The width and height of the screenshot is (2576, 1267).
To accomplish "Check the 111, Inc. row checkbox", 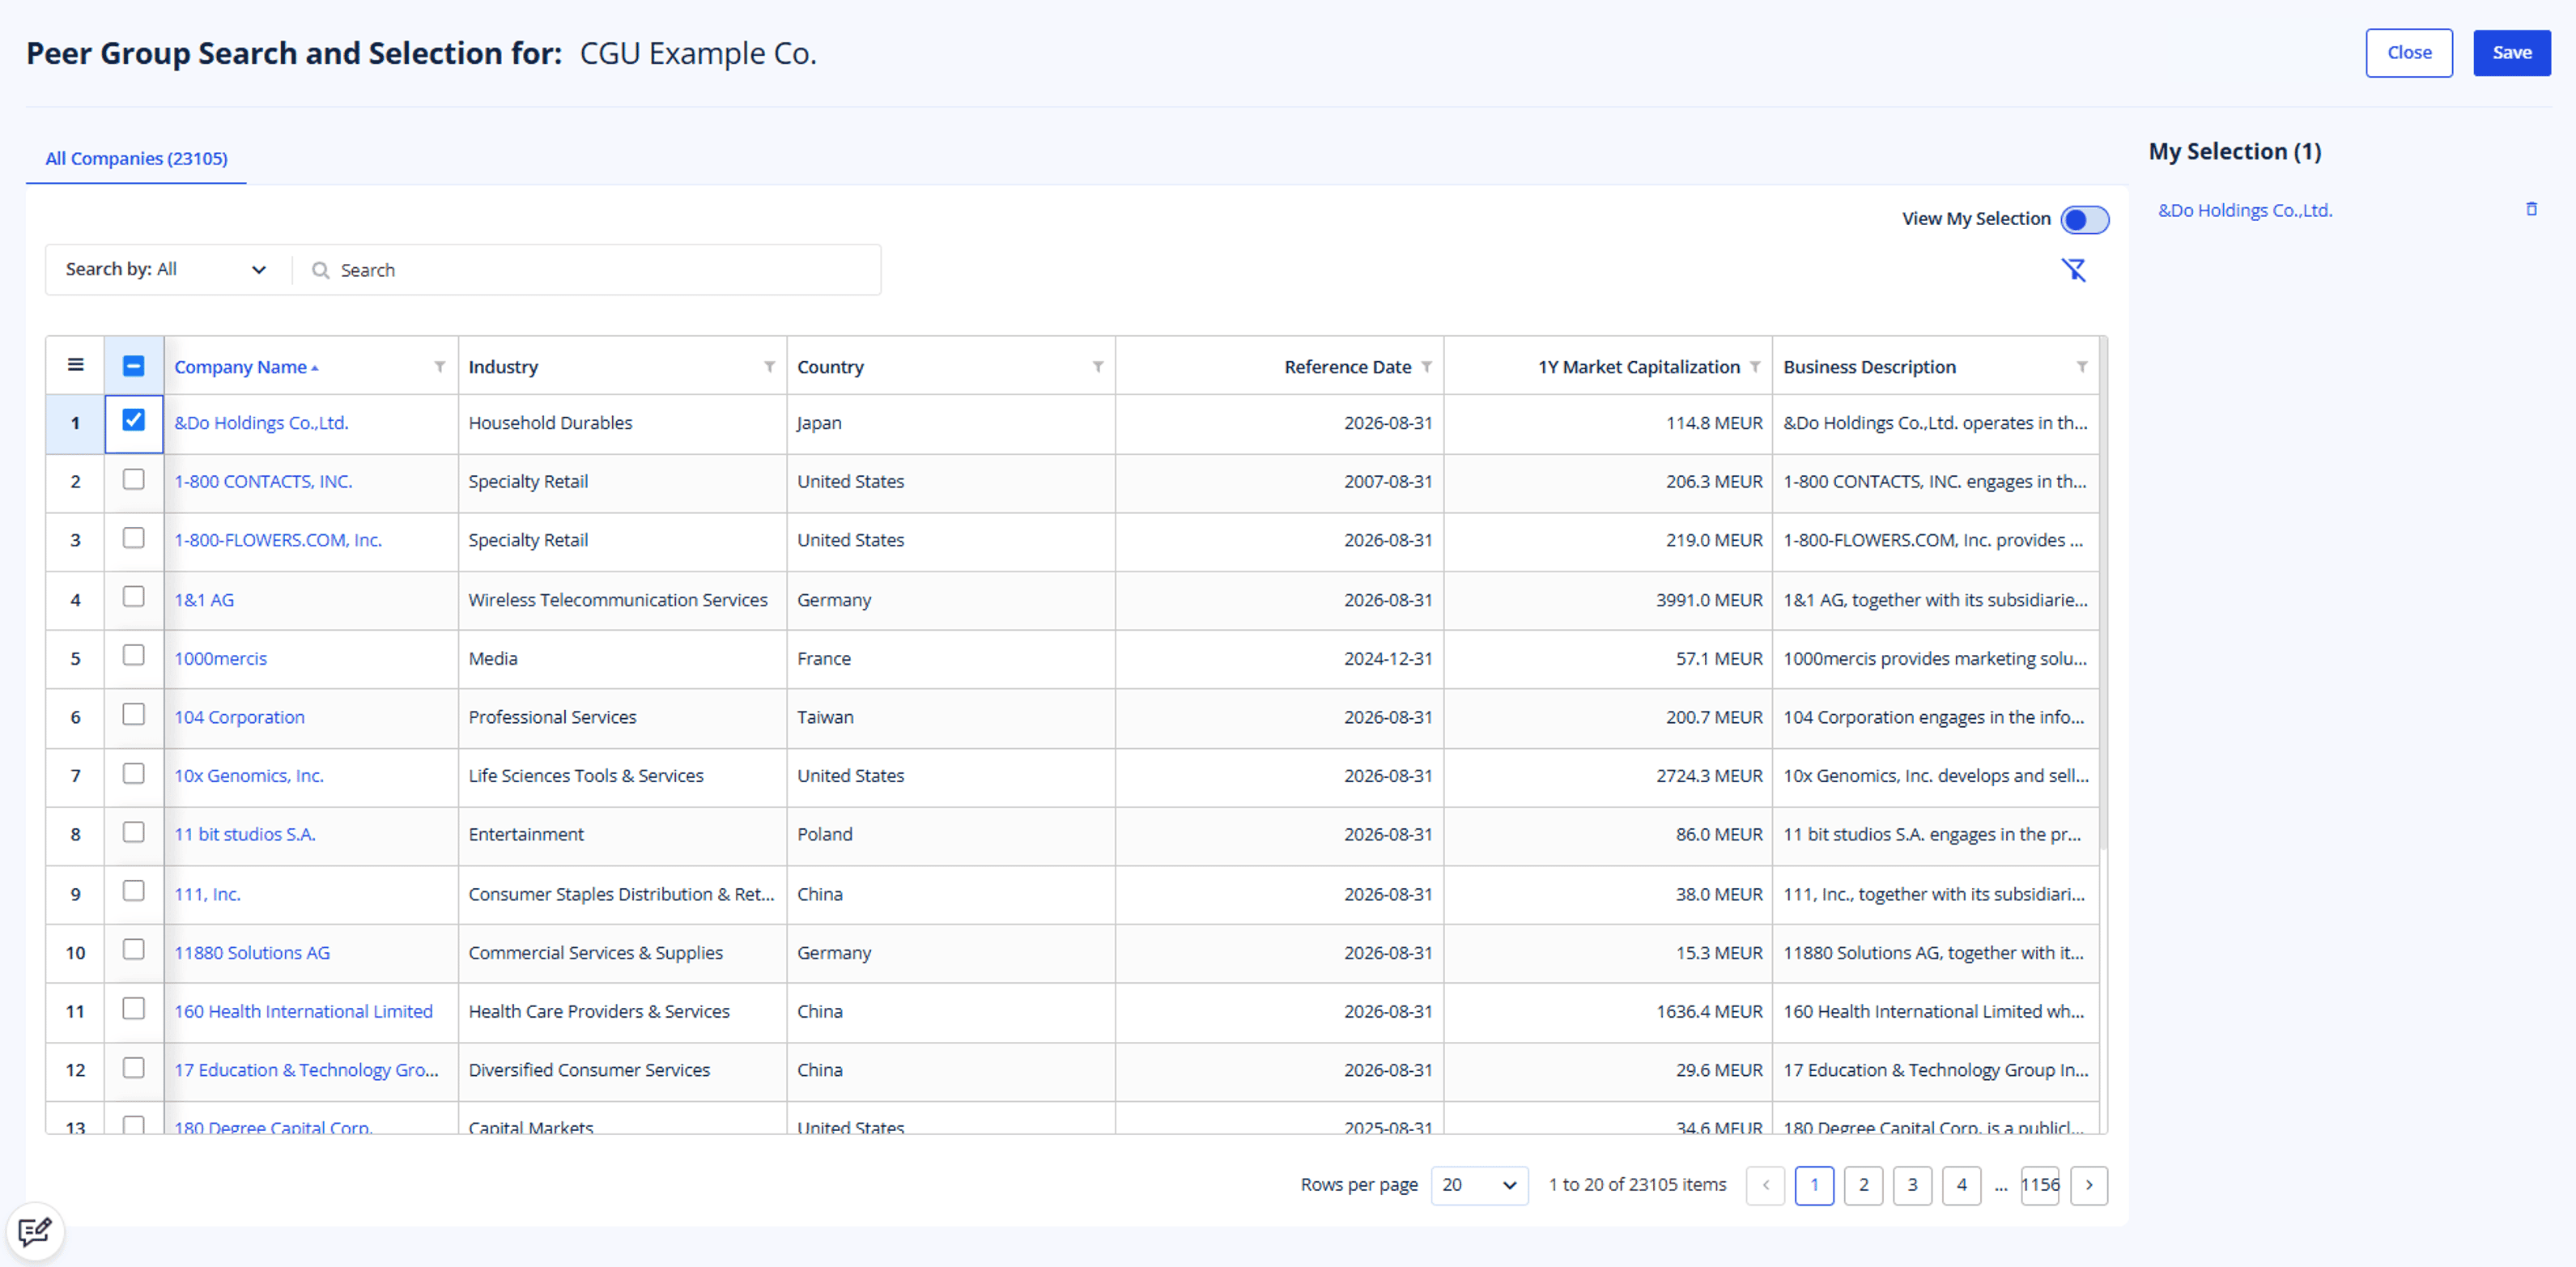I will (x=133, y=891).
